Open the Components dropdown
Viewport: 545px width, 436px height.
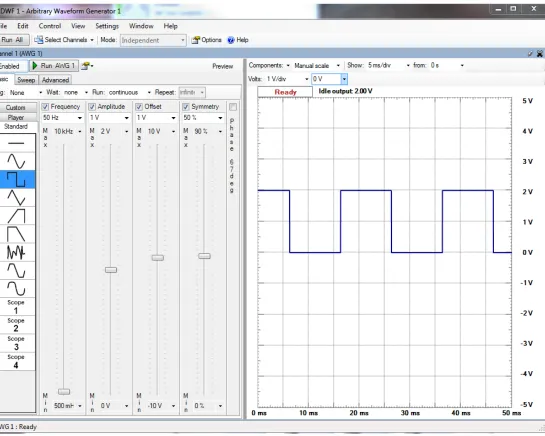point(269,65)
